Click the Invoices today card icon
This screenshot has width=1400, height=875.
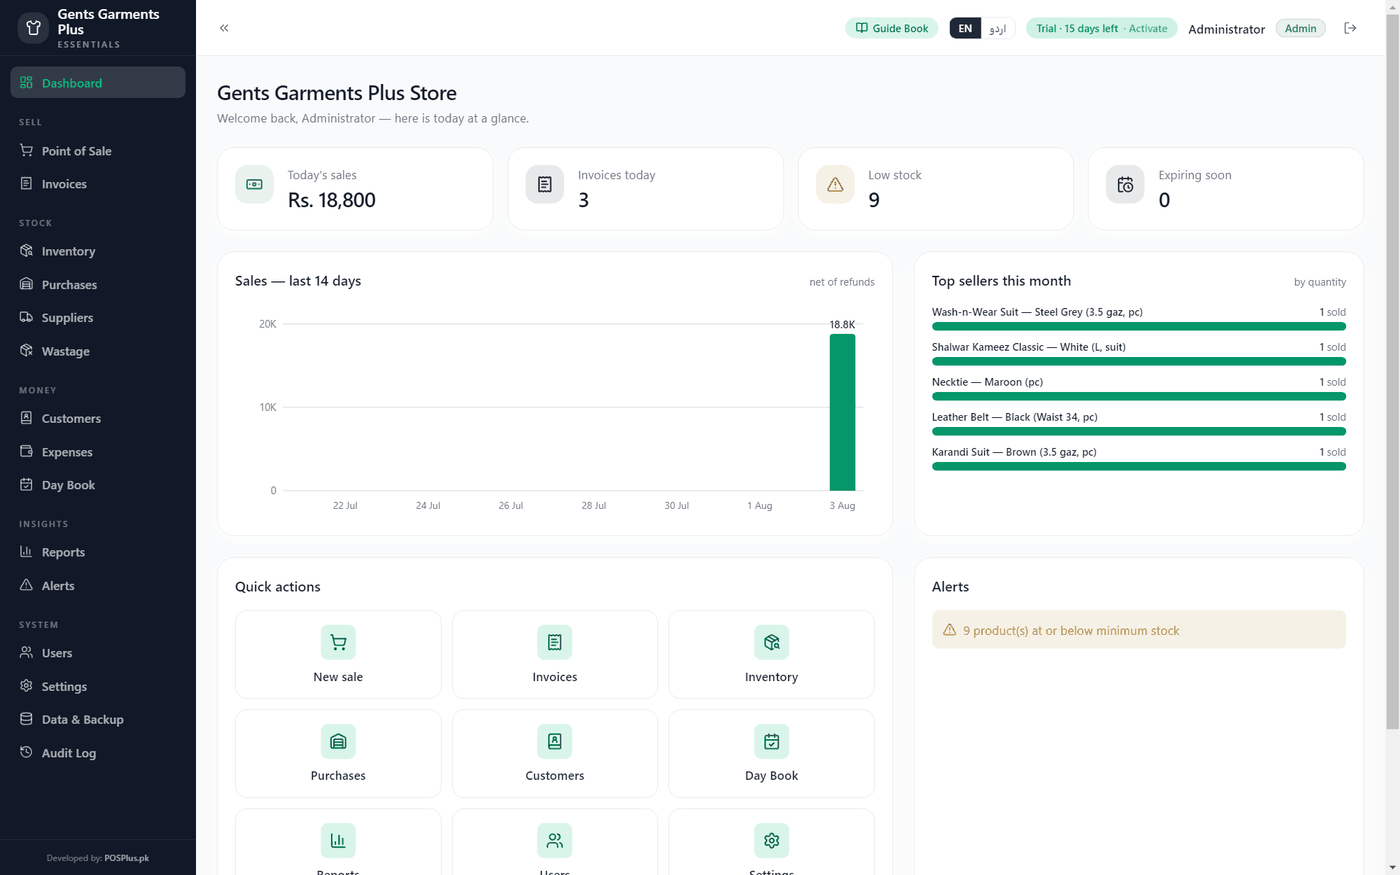544,185
